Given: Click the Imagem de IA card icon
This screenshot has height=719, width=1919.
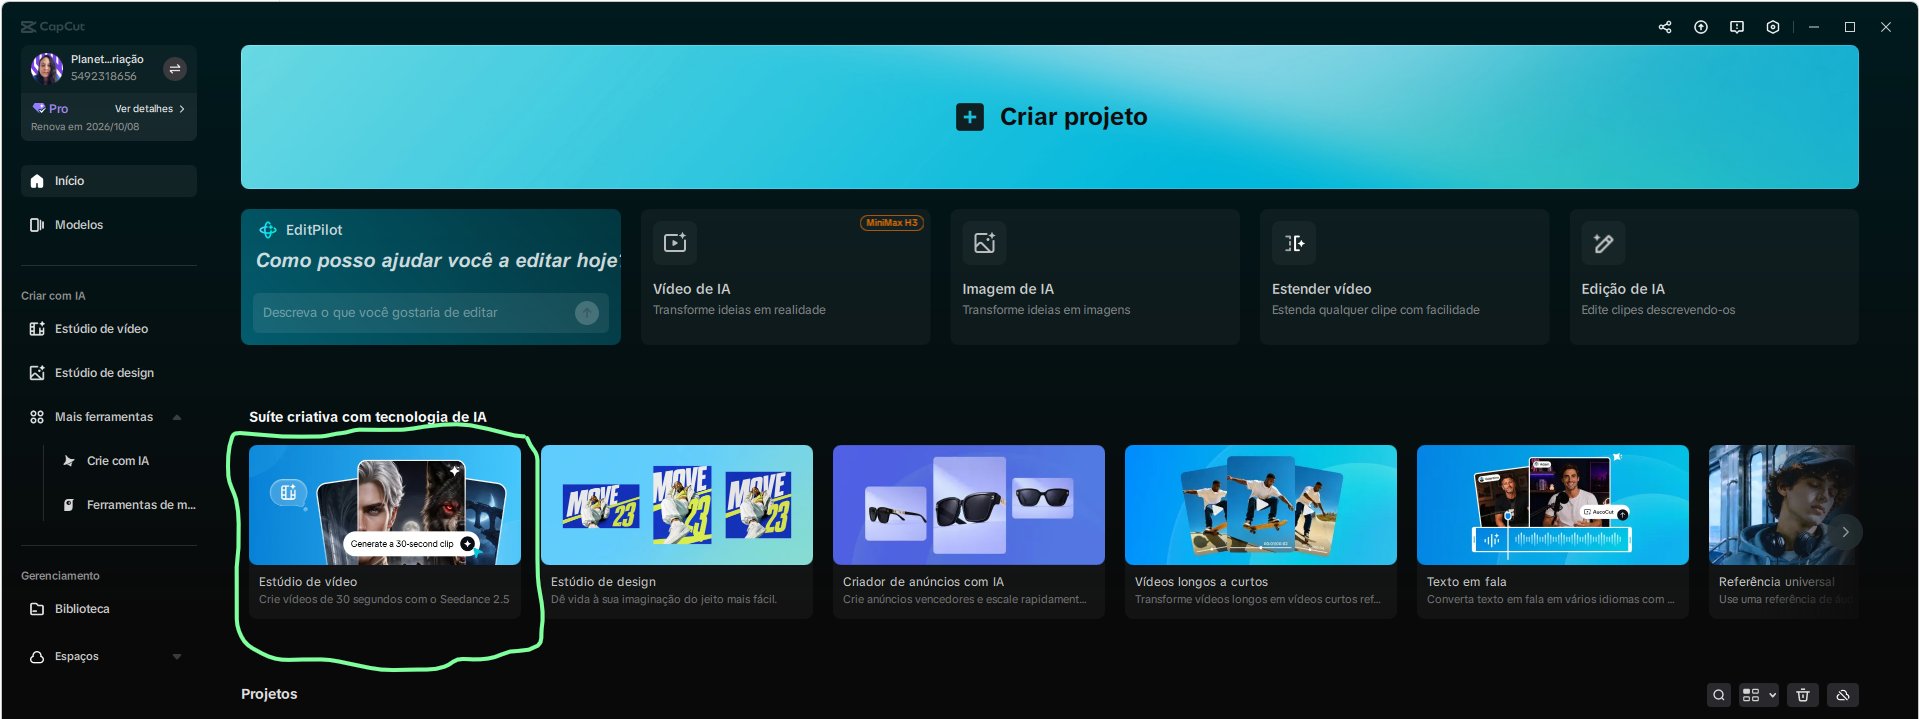Looking at the screenshot, I should [984, 243].
